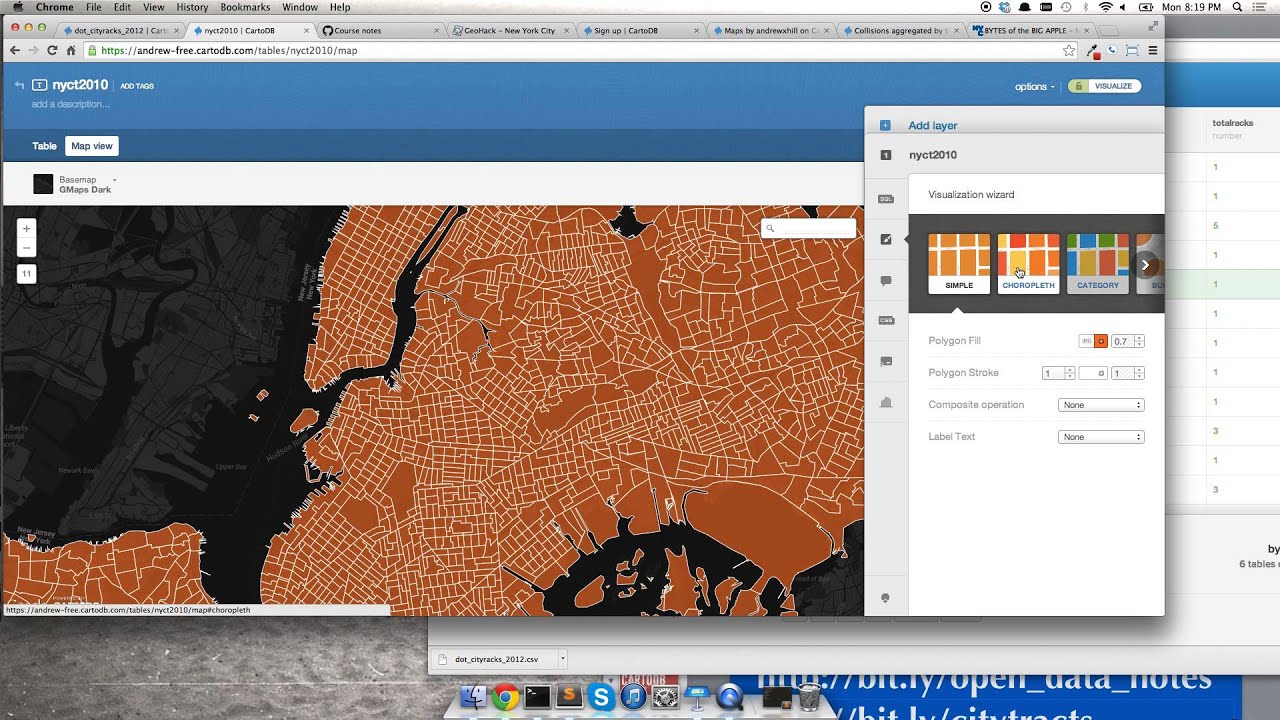1280x720 pixels.
Task: Open the CSS editor icon
Action: (885, 320)
